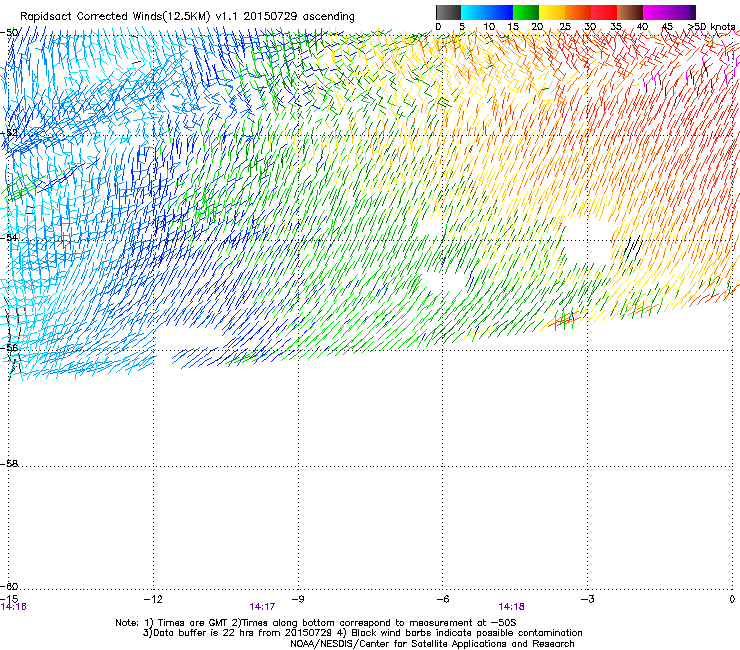Click the purple 14:16 time label
740x650 pixels.
pyautogui.click(x=14, y=607)
